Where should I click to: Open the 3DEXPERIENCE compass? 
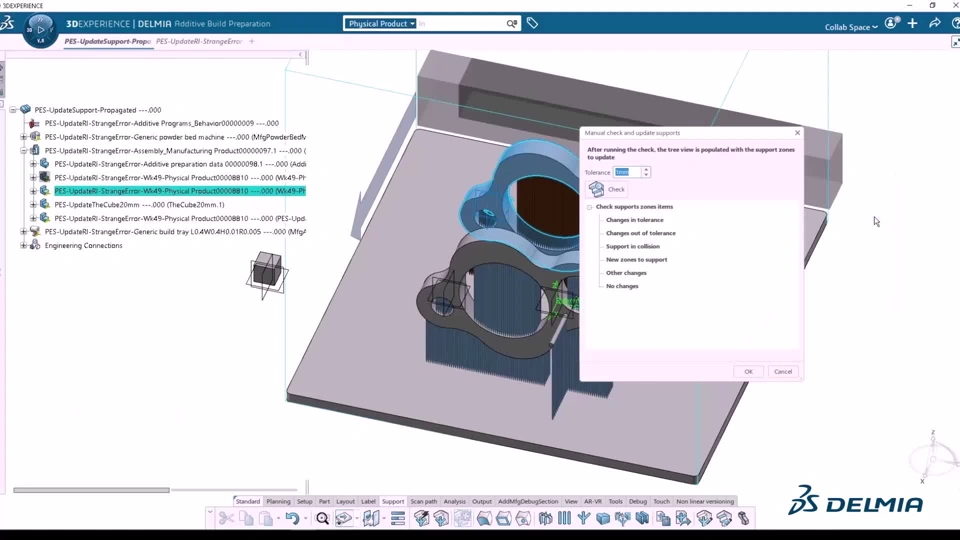point(40,29)
